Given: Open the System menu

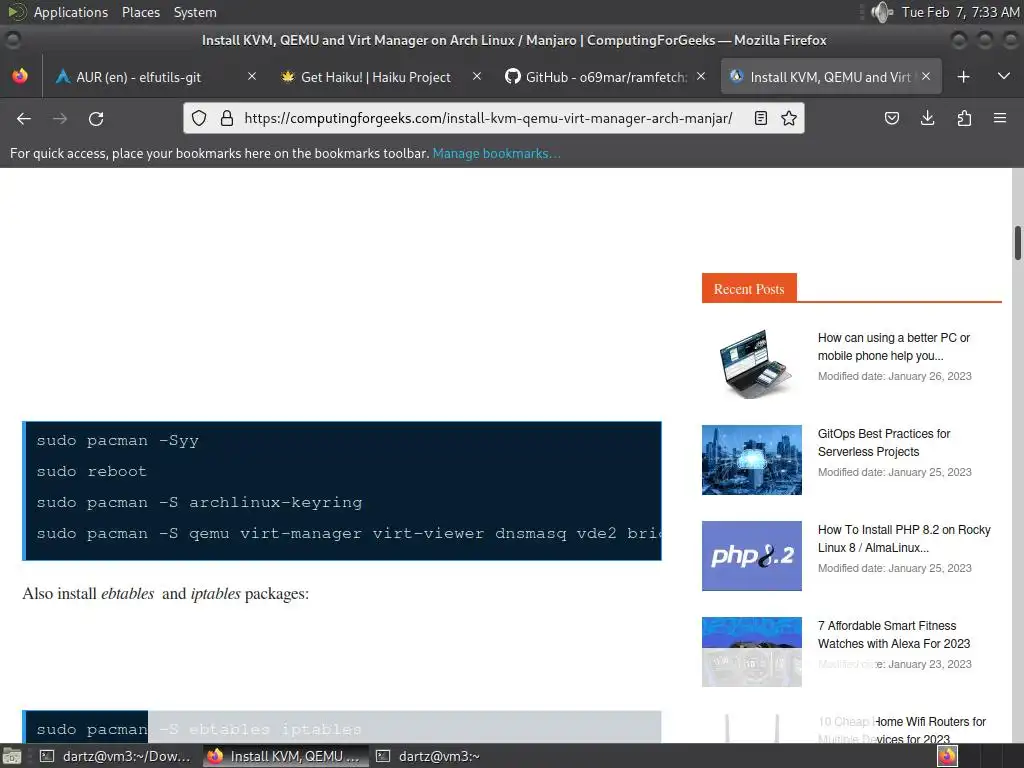Looking at the screenshot, I should pos(195,12).
